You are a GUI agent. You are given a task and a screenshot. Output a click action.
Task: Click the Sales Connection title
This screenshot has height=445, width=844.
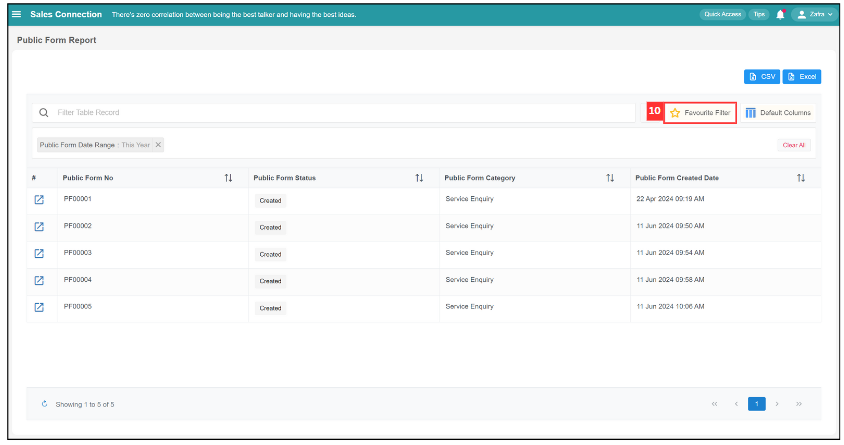[x=66, y=15]
